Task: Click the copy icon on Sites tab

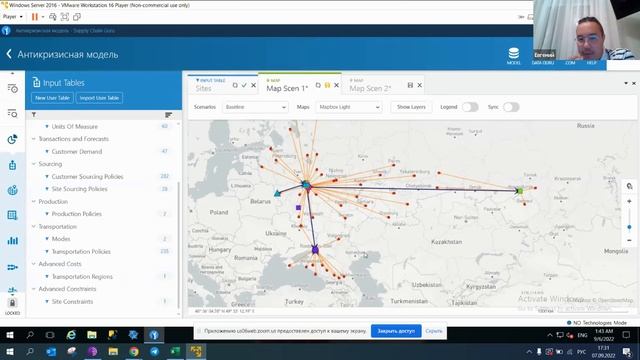Action: pyautogui.click(x=235, y=85)
